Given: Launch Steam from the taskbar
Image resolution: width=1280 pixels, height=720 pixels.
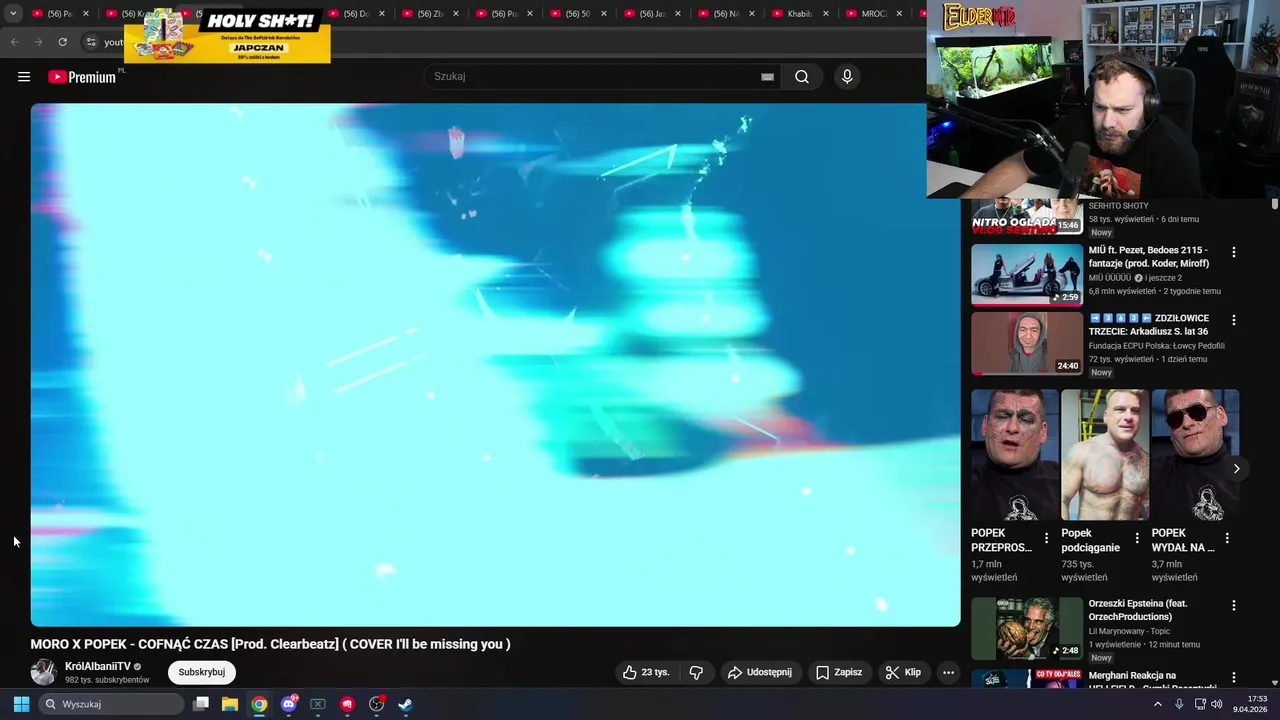Looking at the screenshot, I should tap(406, 704).
